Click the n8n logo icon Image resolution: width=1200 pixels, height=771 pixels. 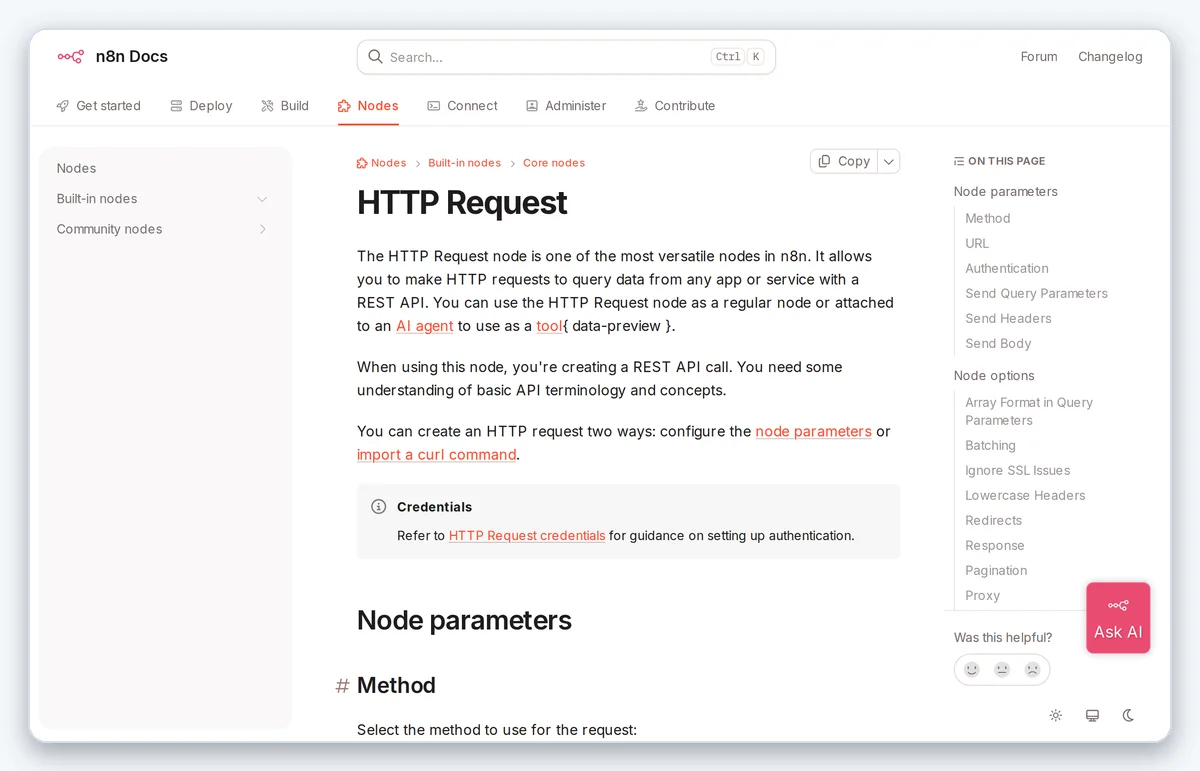click(70, 57)
